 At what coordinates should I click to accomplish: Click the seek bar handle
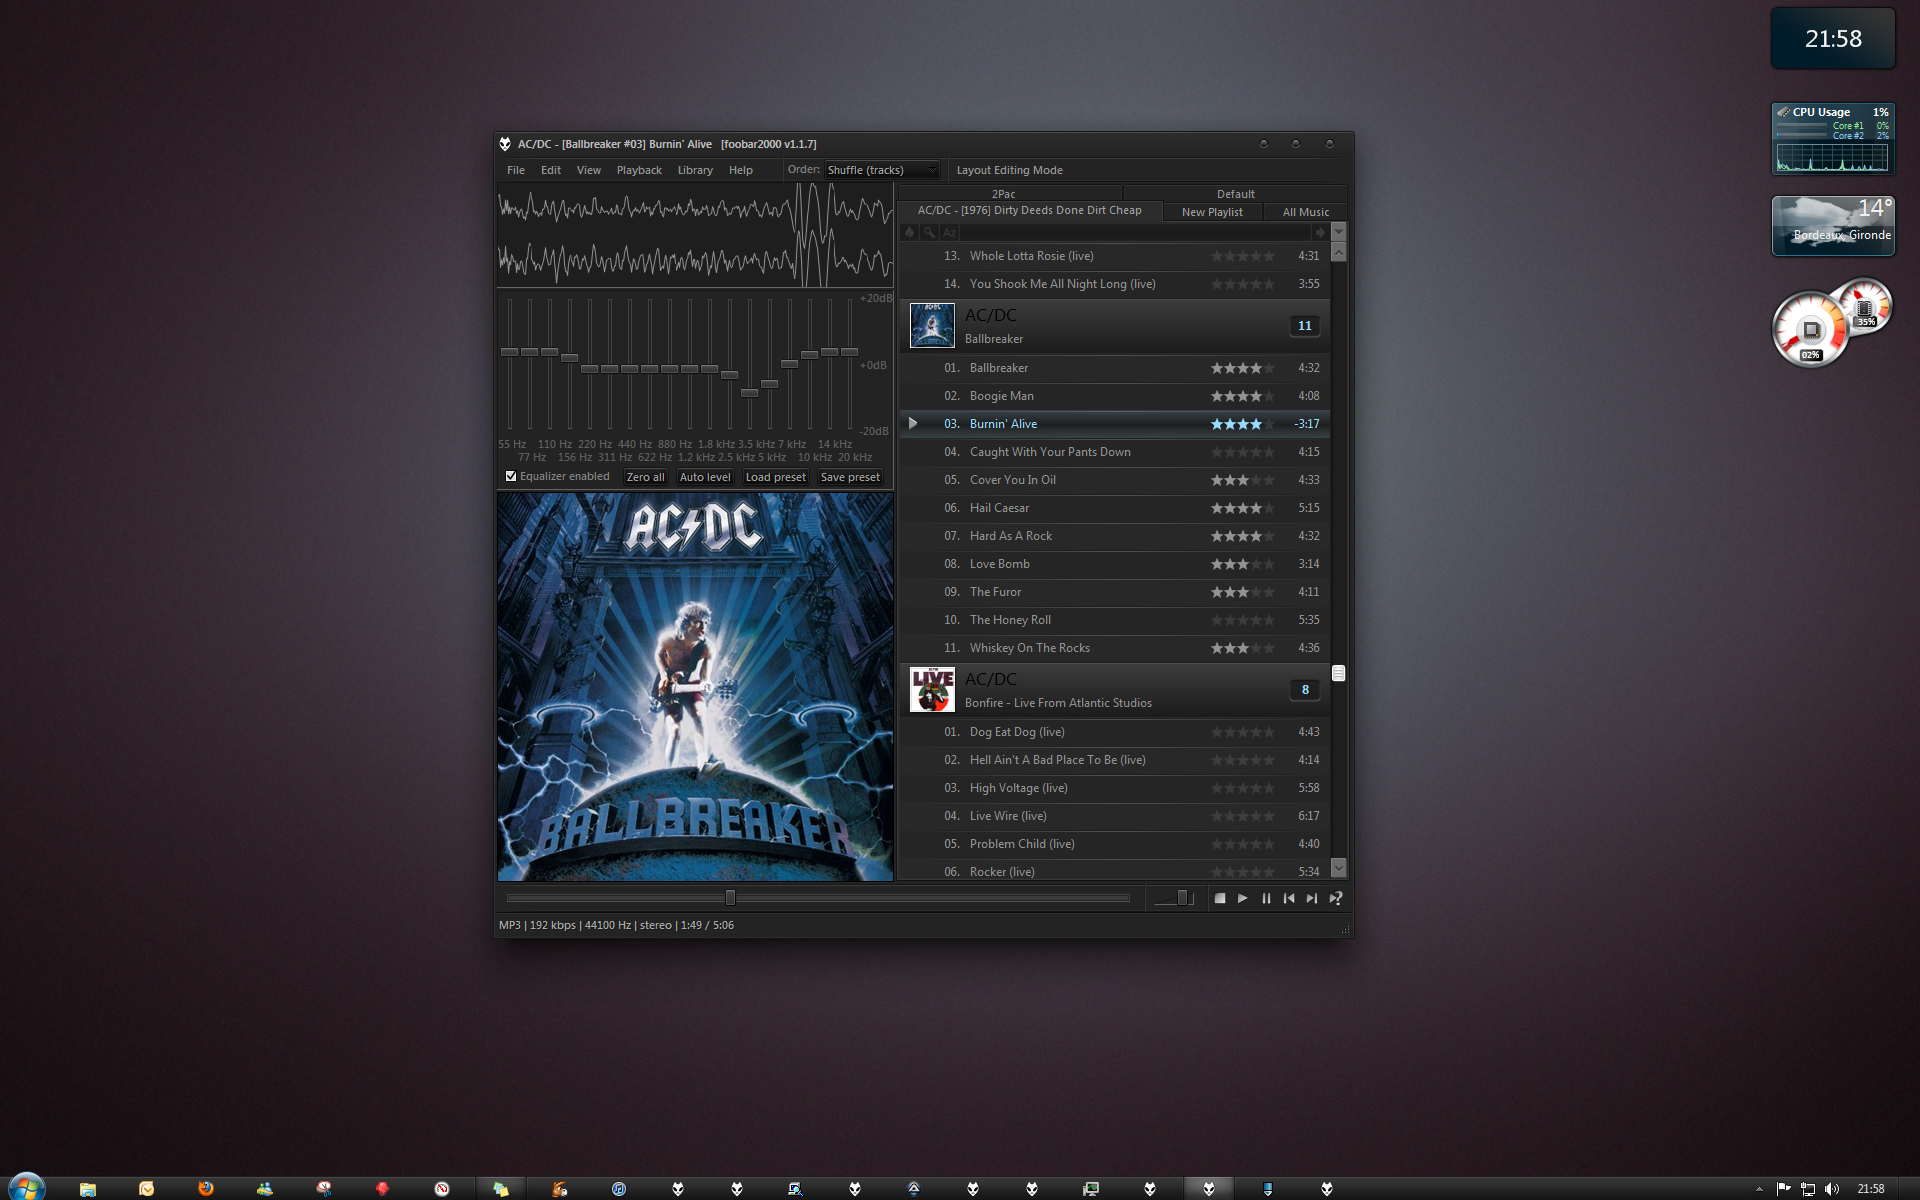(730, 898)
